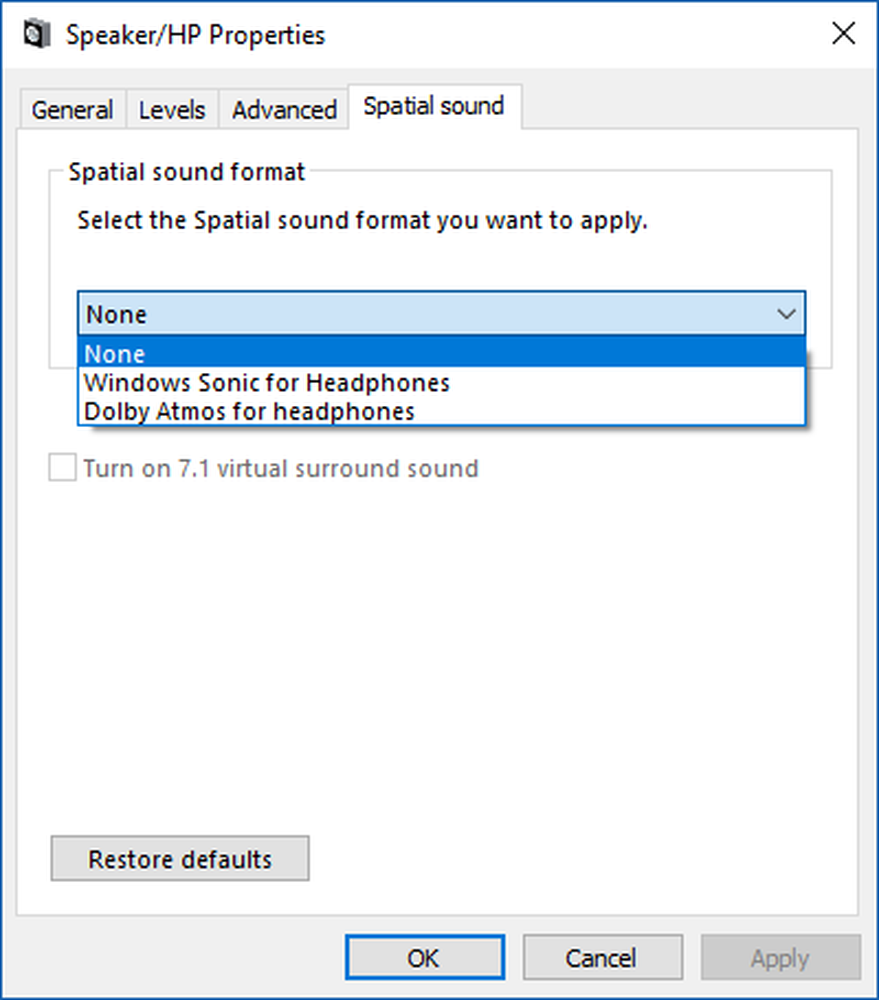Click the Speaker/HP Properties title text

[196, 34]
